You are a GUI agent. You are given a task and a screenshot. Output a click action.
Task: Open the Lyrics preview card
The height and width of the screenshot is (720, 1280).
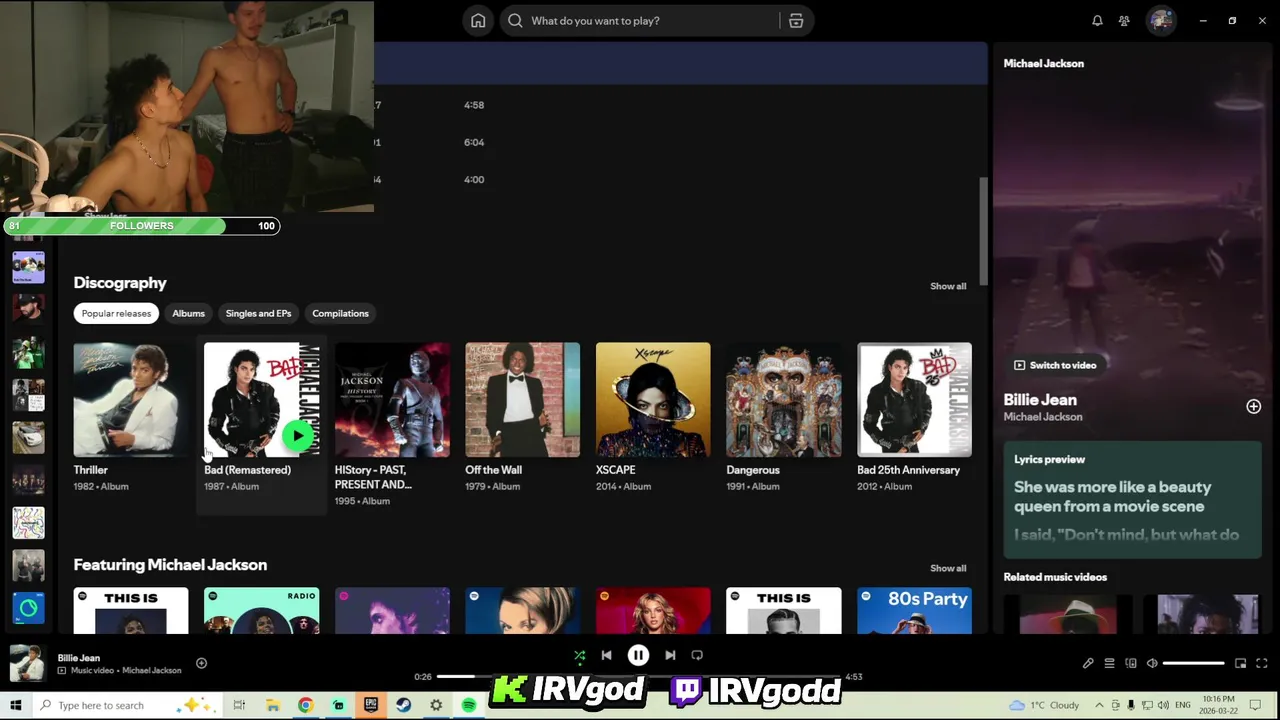[x=1132, y=500]
